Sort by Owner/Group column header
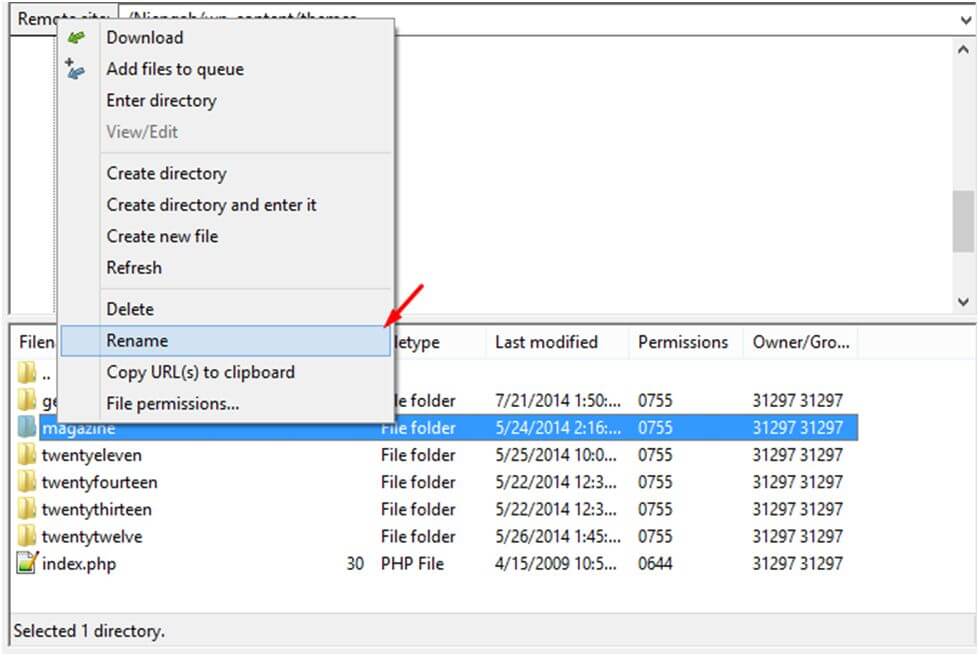The height and width of the screenshot is (656, 979). [x=801, y=342]
